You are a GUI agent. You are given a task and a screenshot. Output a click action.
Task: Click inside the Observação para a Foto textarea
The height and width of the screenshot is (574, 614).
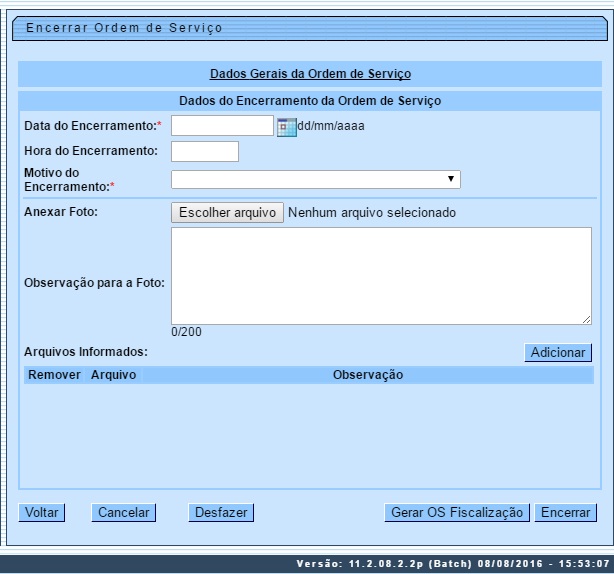[x=381, y=275]
